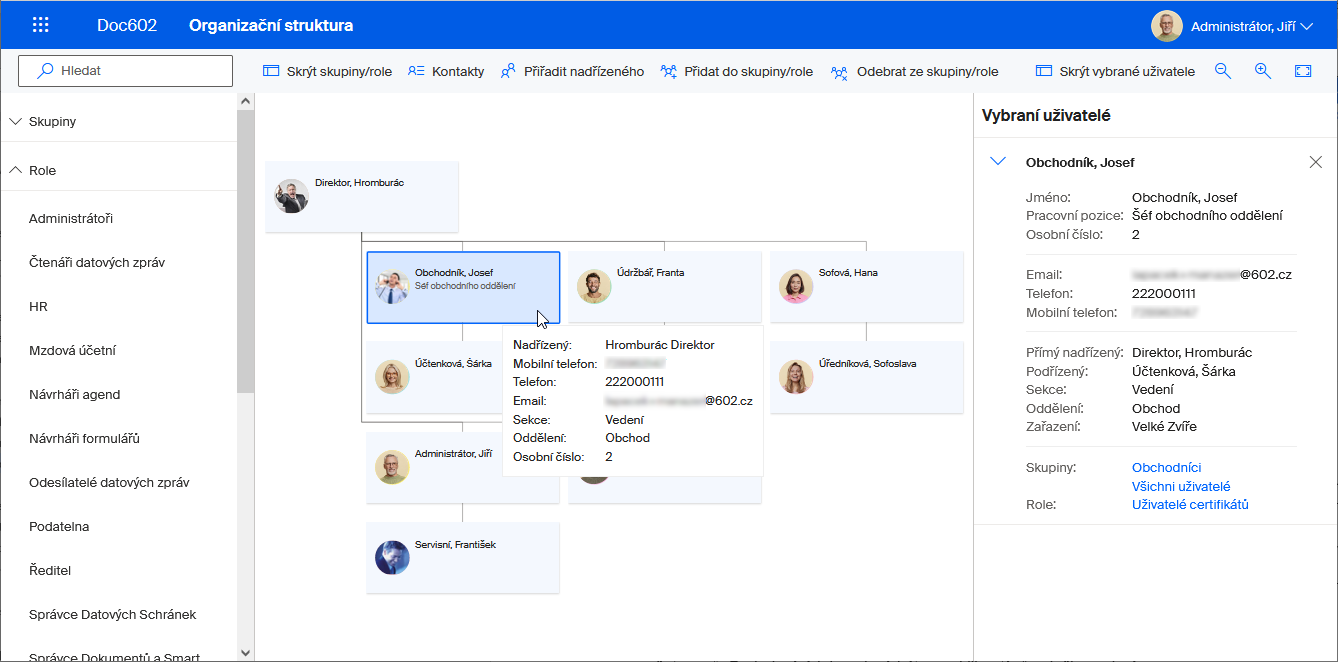The width and height of the screenshot is (1338, 662).
Task: Click the Servisní, František avatar
Action: [x=392, y=557]
